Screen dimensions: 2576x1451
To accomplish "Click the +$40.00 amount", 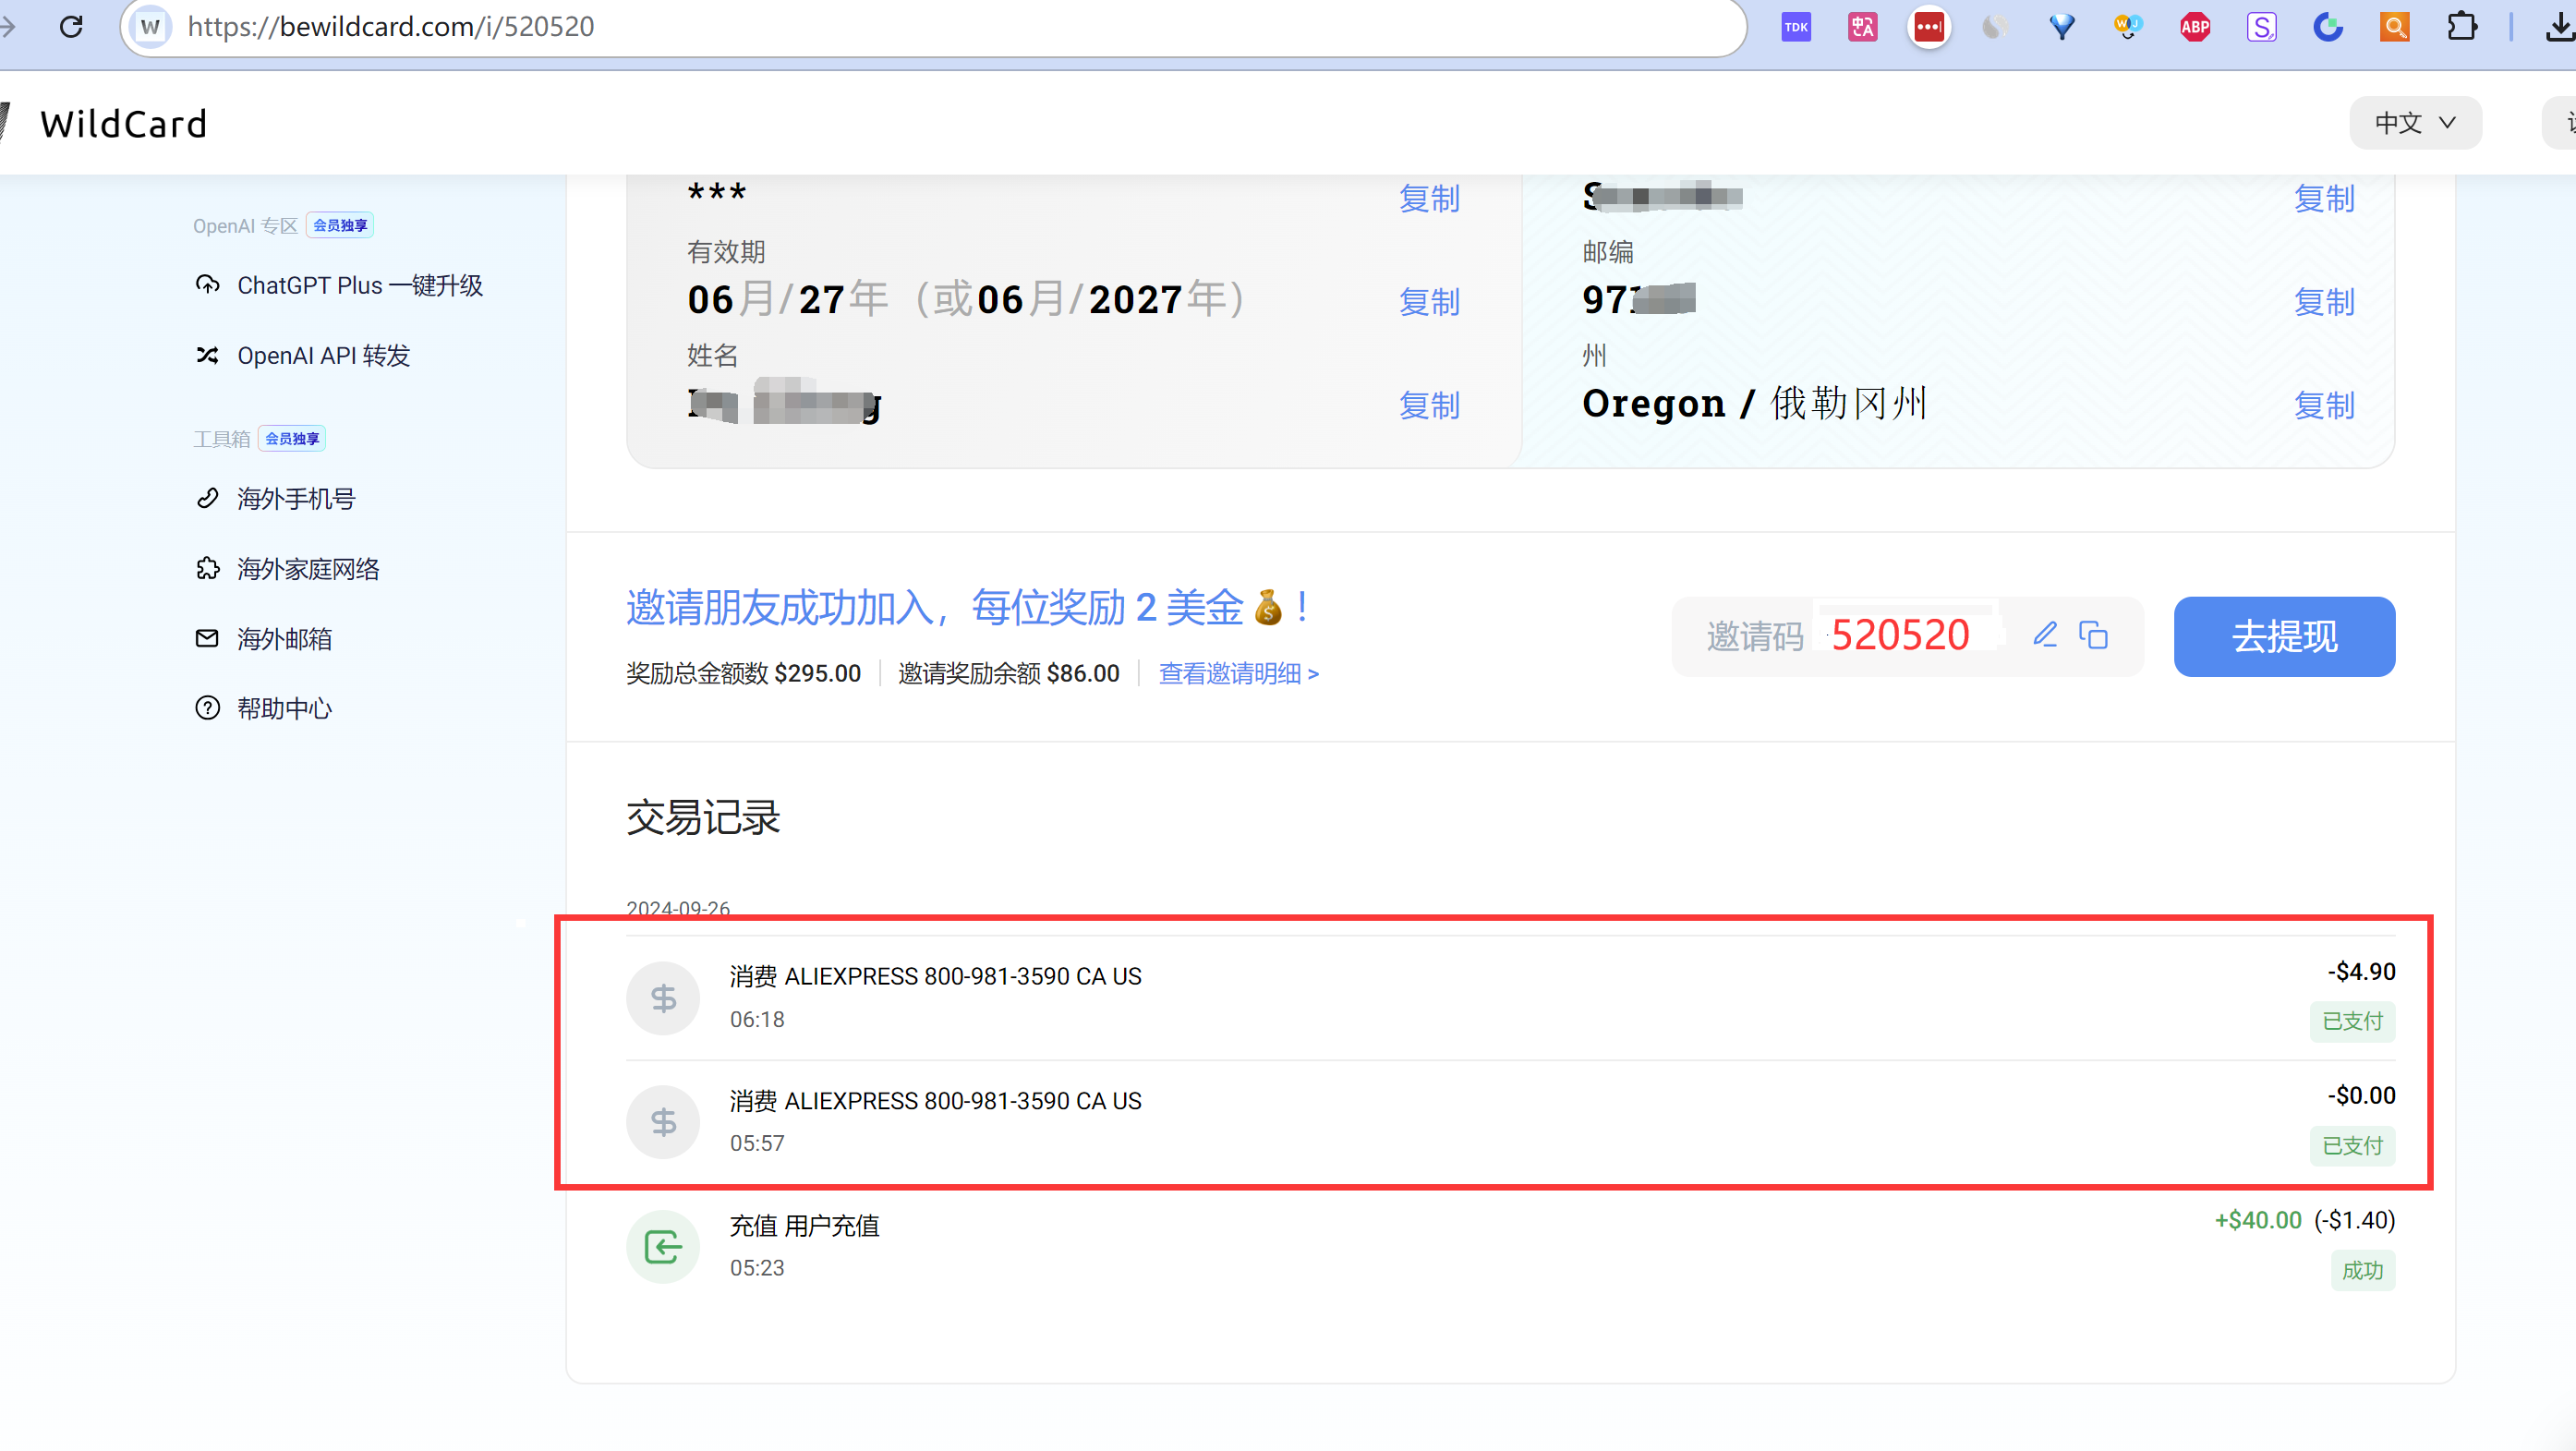I will coord(2257,1220).
